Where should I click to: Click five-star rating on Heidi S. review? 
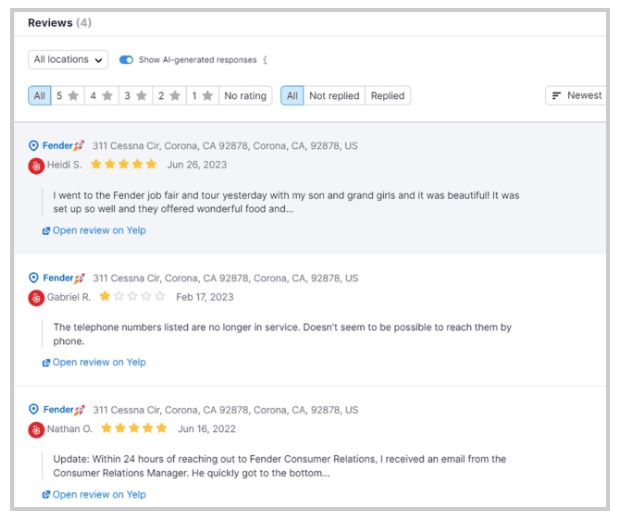click(x=123, y=164)
